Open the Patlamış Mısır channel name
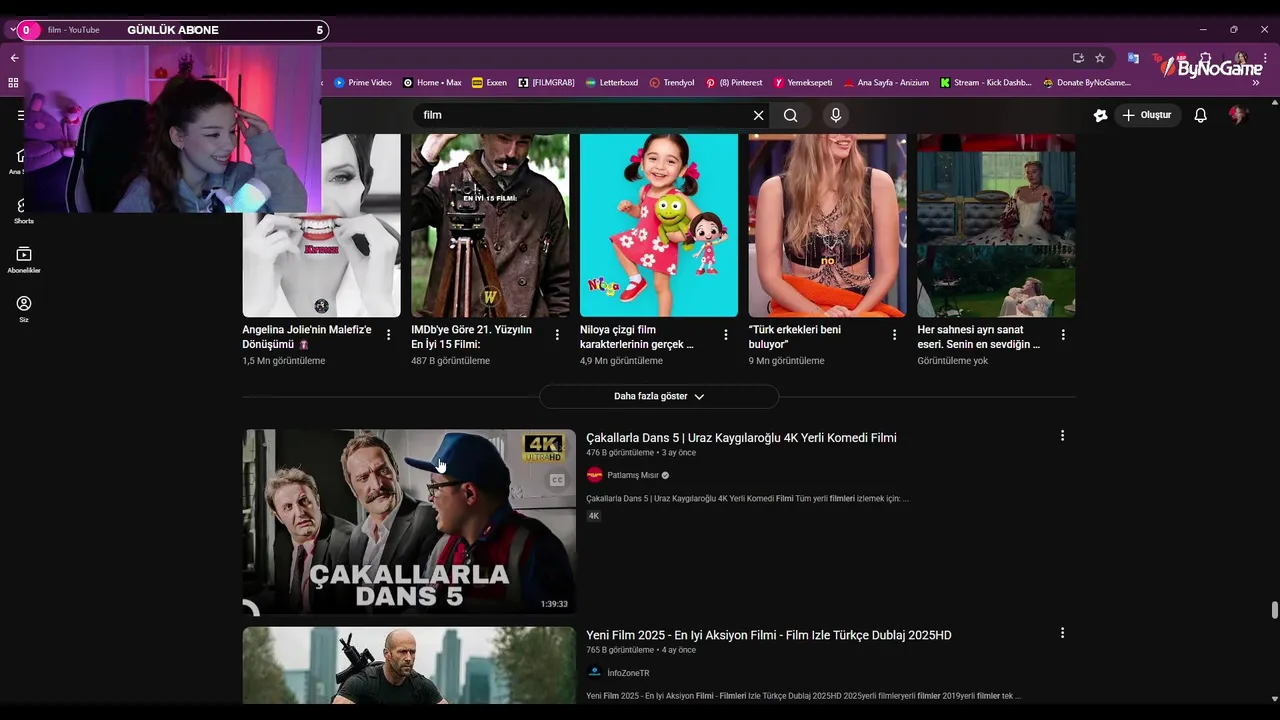This screenshot has width=1280, height=720. pyautogui.click(x=633, y=475)
